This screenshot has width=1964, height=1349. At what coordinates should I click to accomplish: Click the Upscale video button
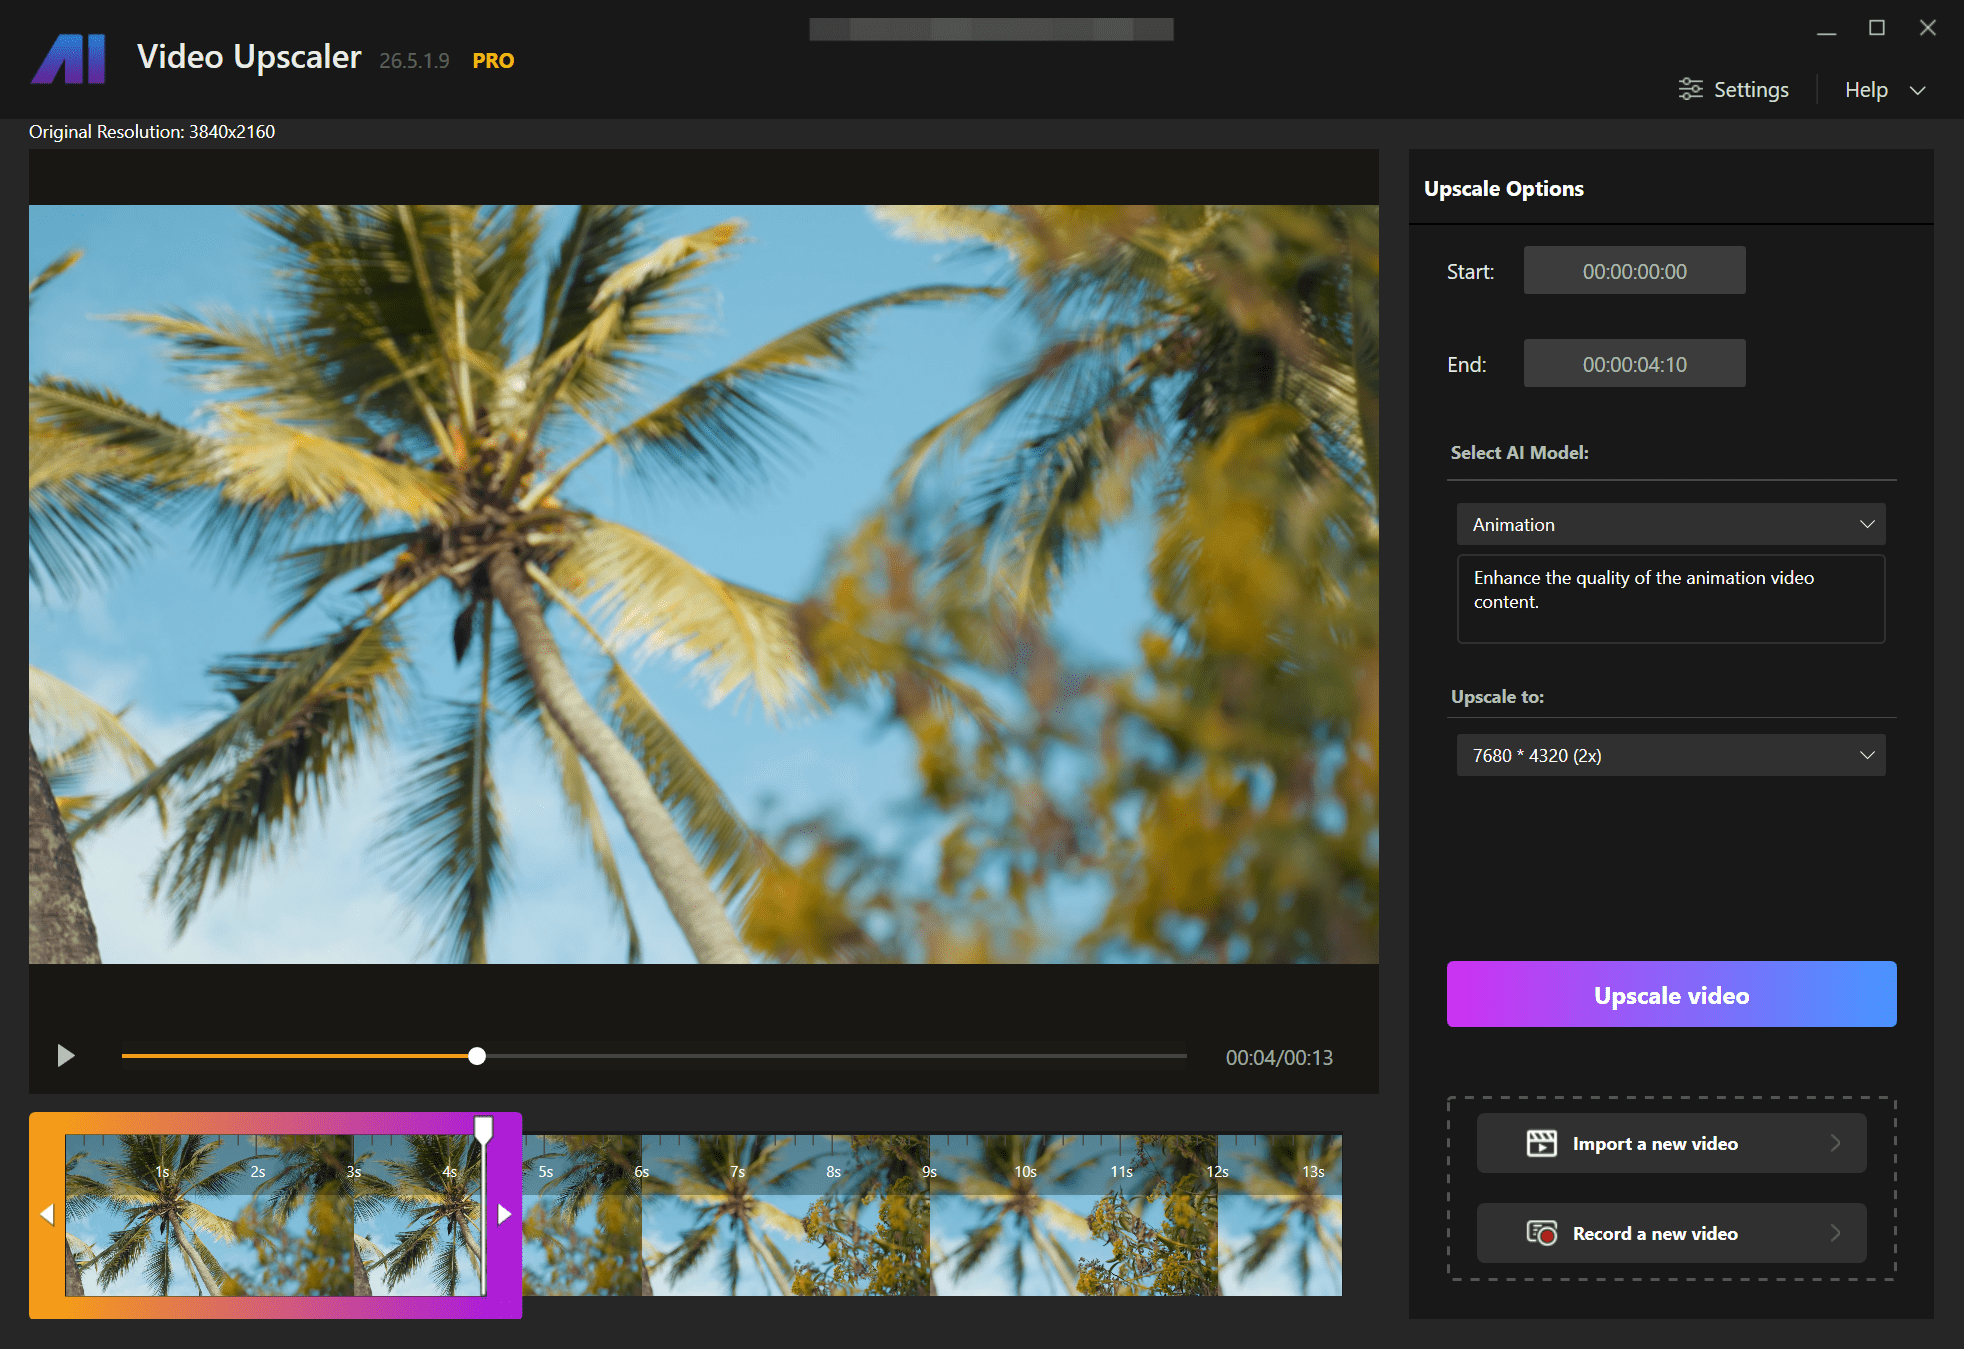1670,994
